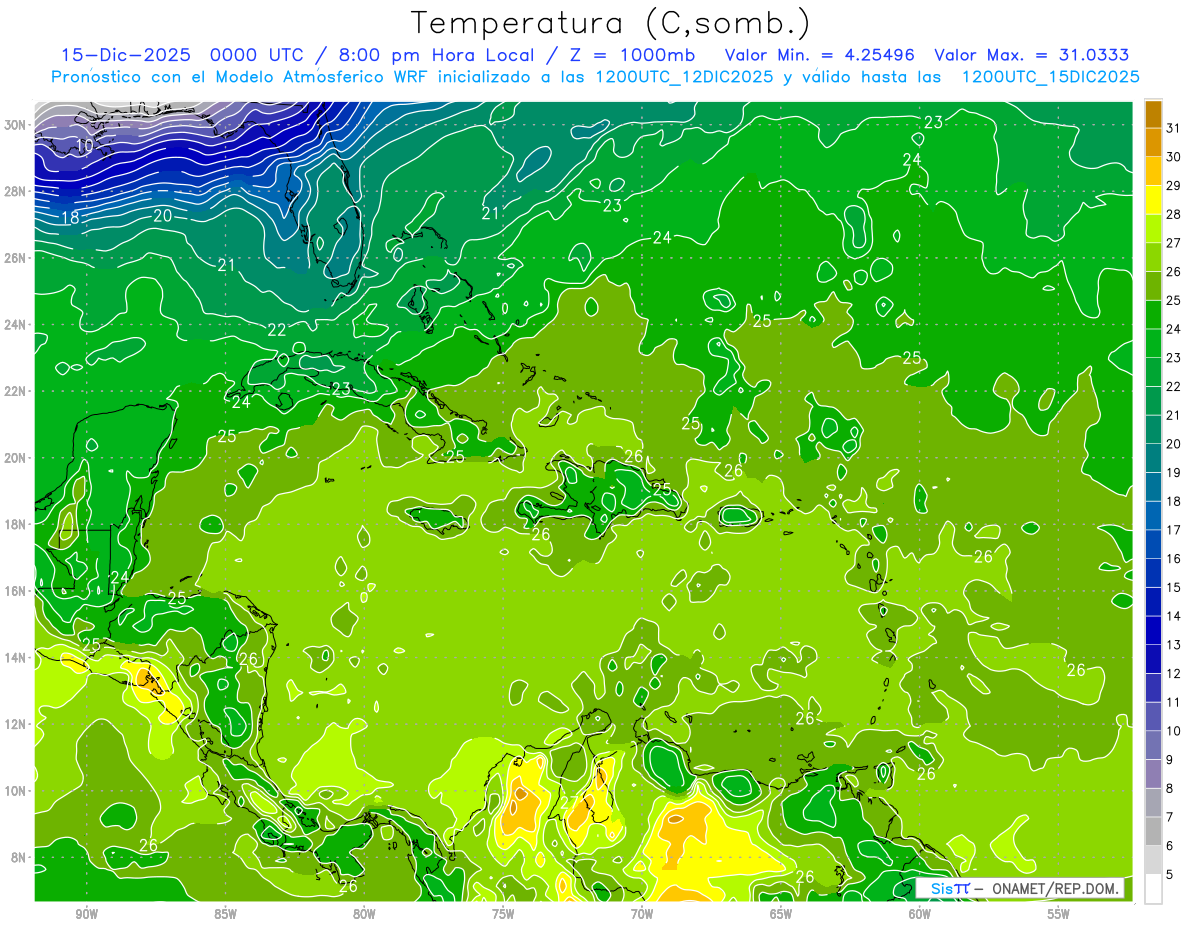This screenshot has height=927, width=1200.
Task: Click the WRF model forecast description line
Action: tap(595, 77)
